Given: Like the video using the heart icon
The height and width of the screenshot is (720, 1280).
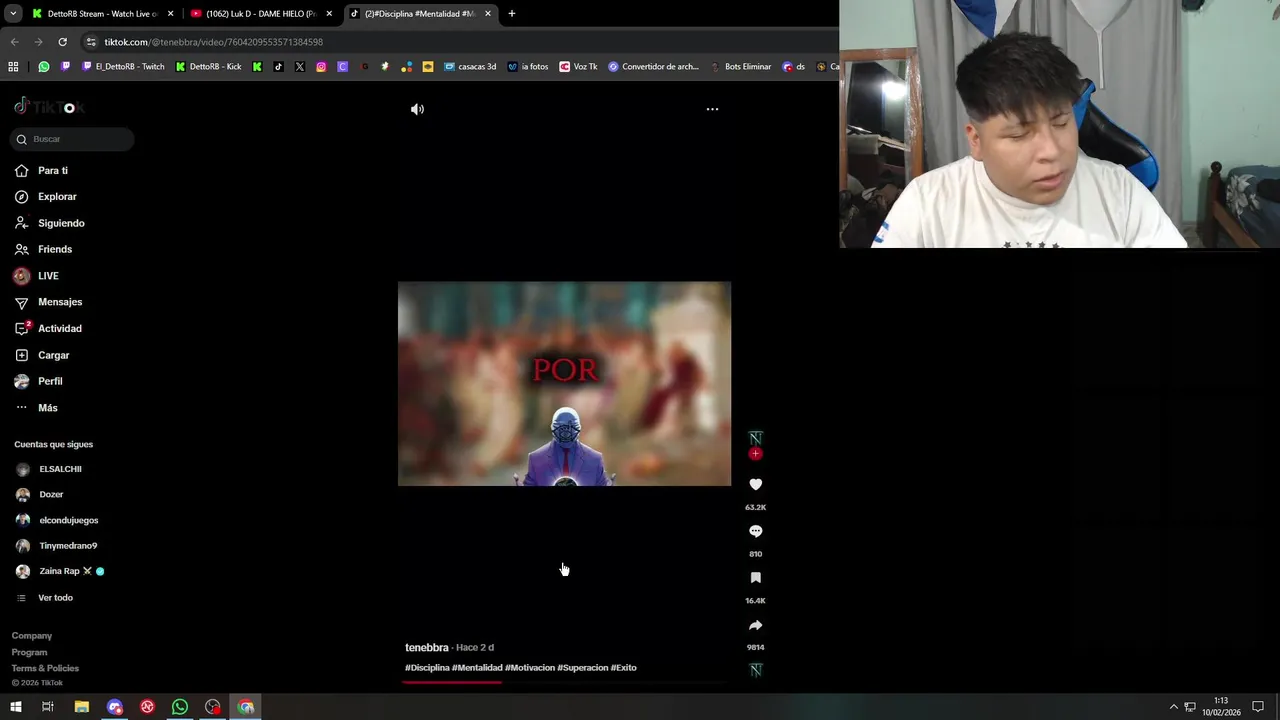Looking at the screenshot, I should point(755,484).
